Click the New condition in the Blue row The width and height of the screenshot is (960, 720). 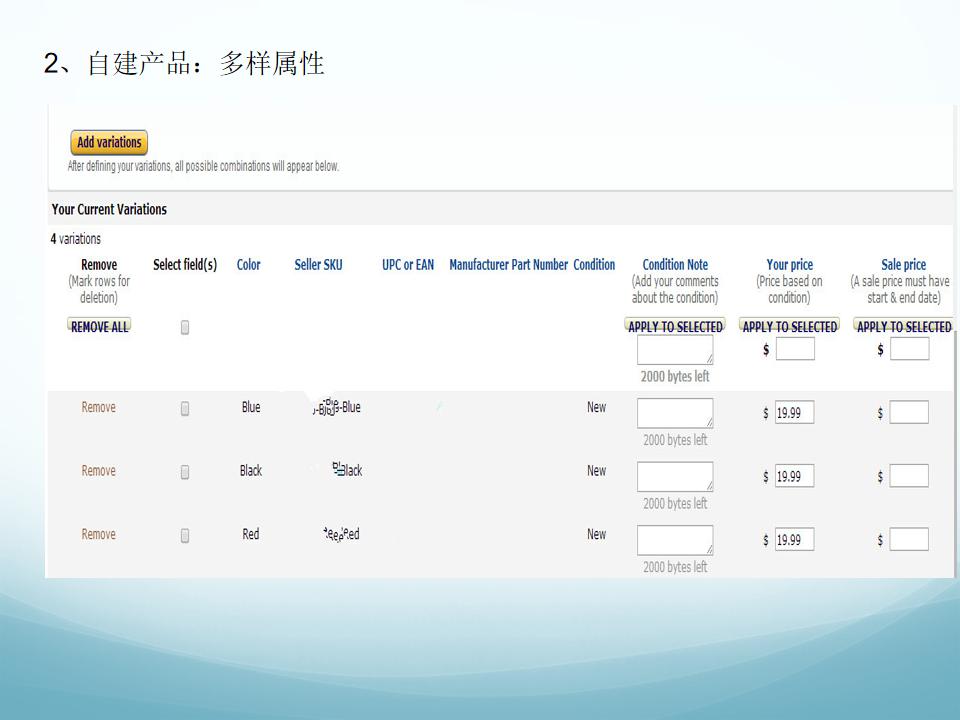click(596, 407)
